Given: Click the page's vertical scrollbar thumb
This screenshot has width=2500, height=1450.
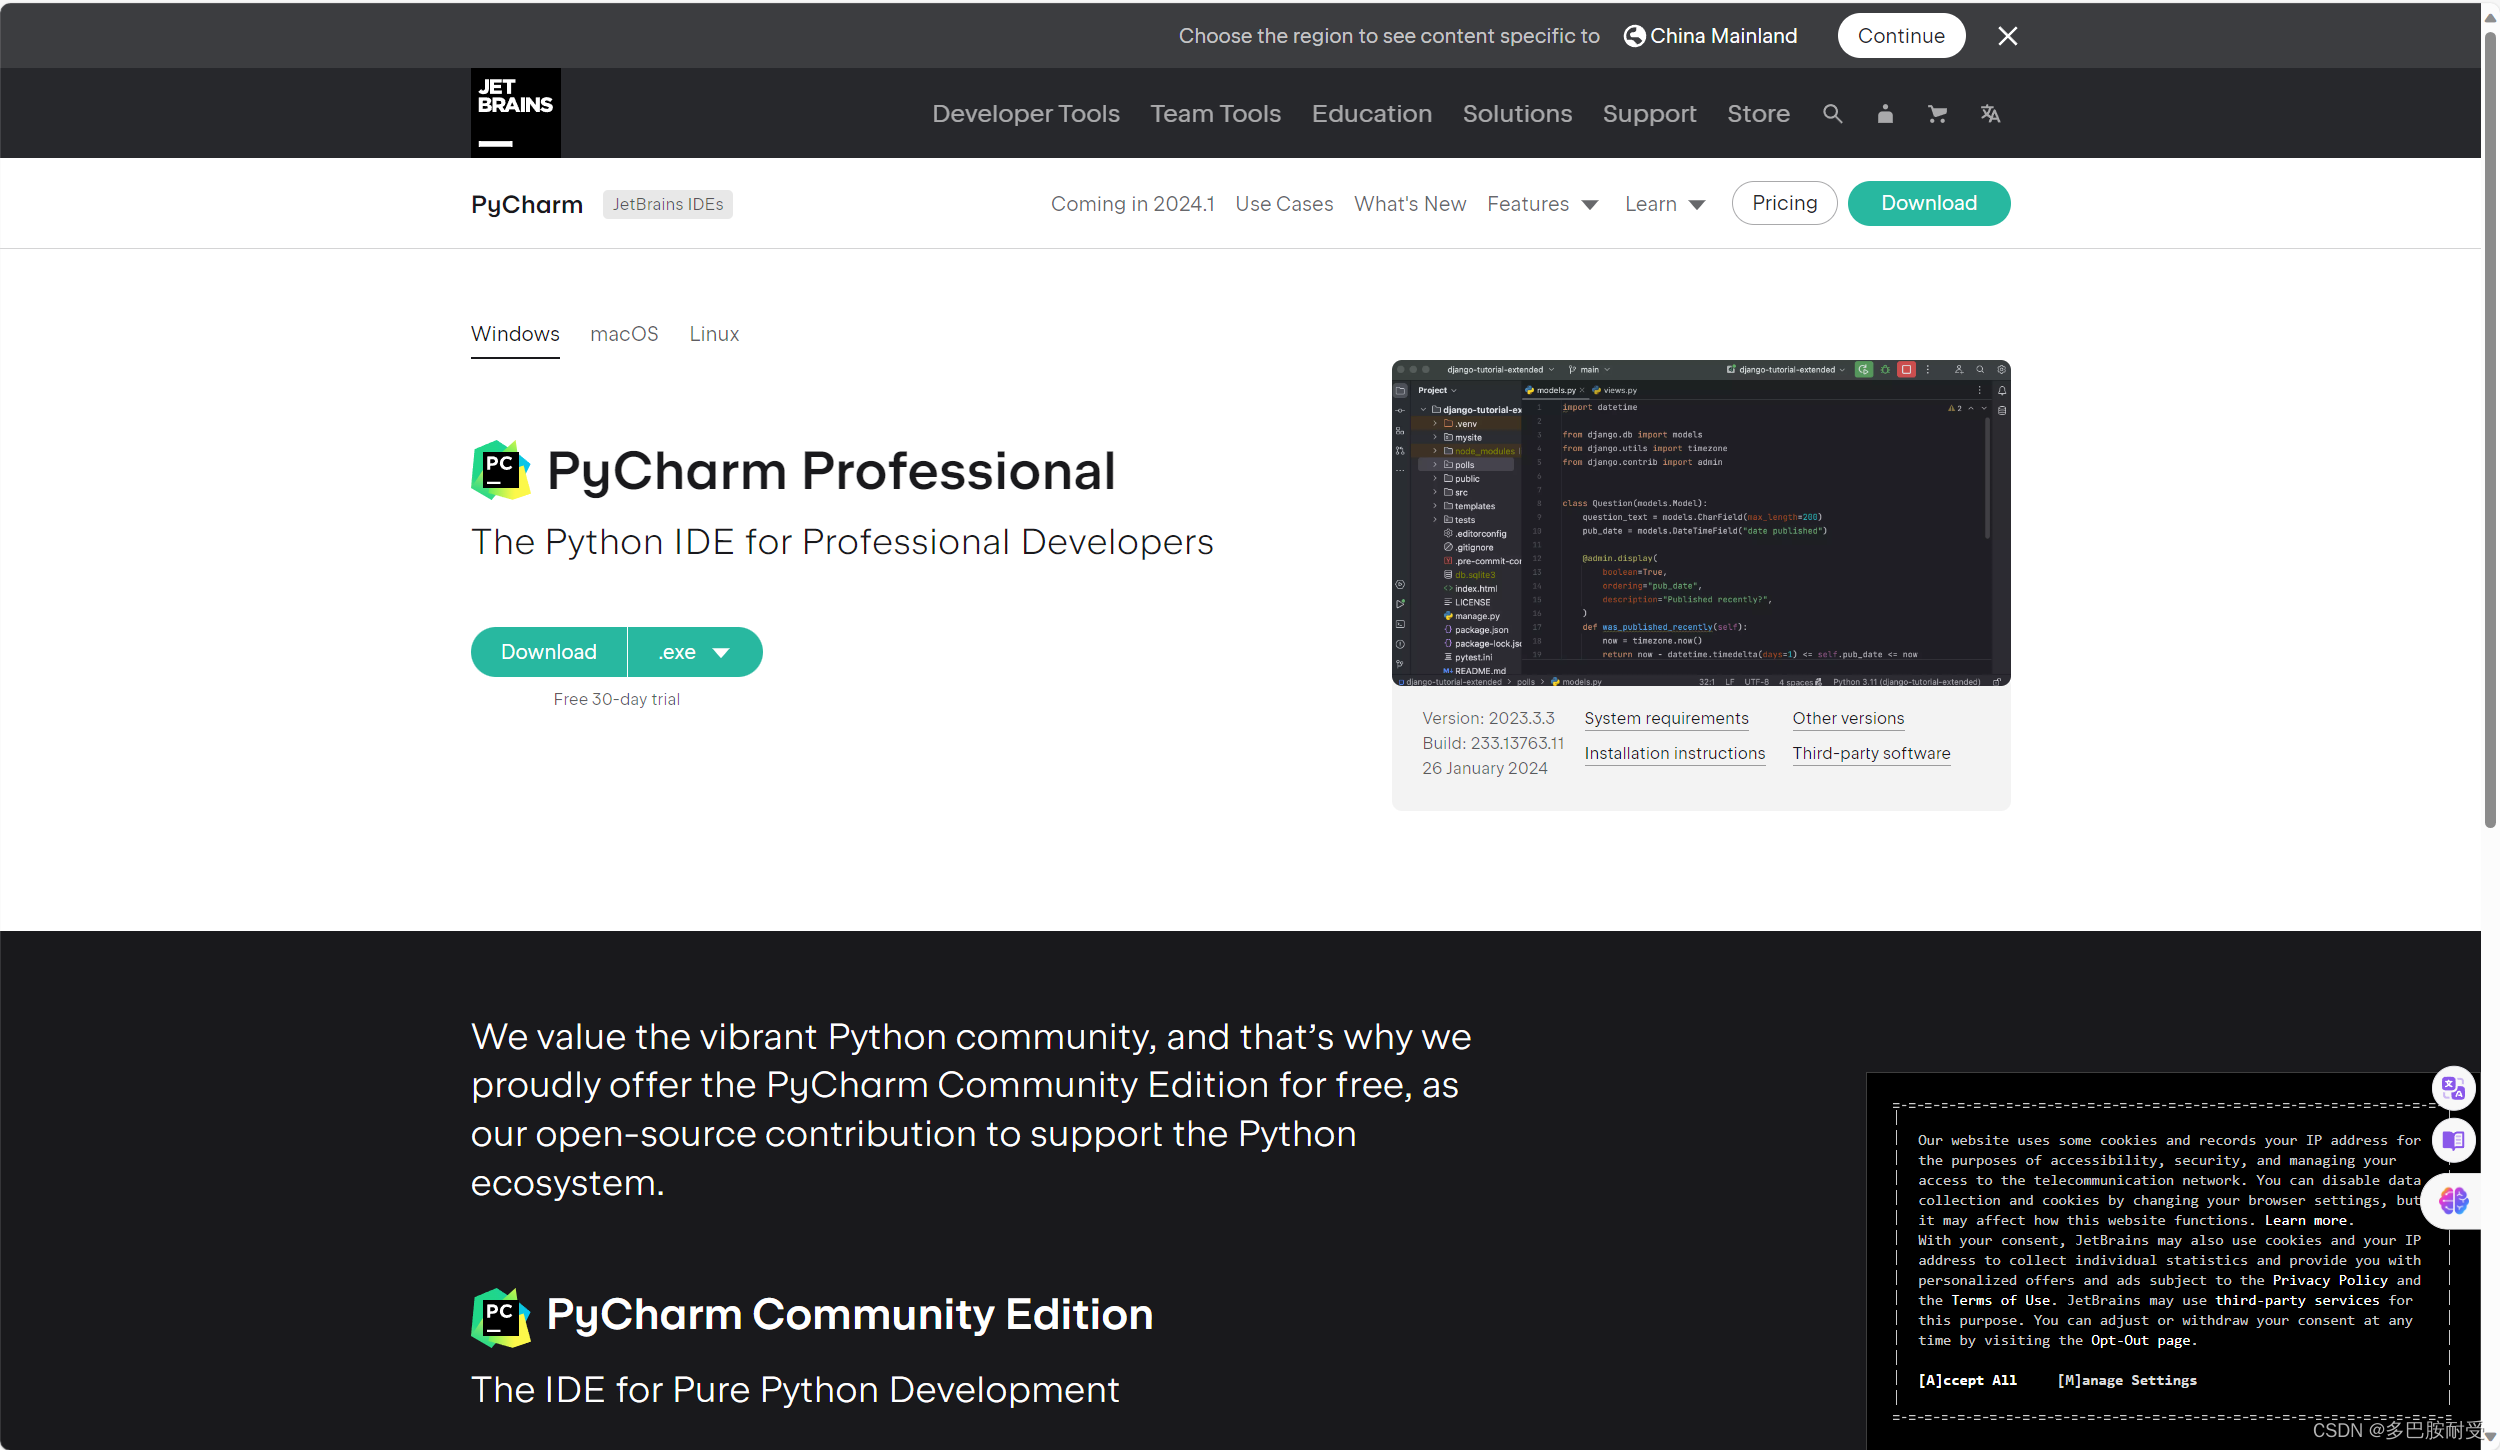Looking at the screenshot, I should tap(2490, 430).
